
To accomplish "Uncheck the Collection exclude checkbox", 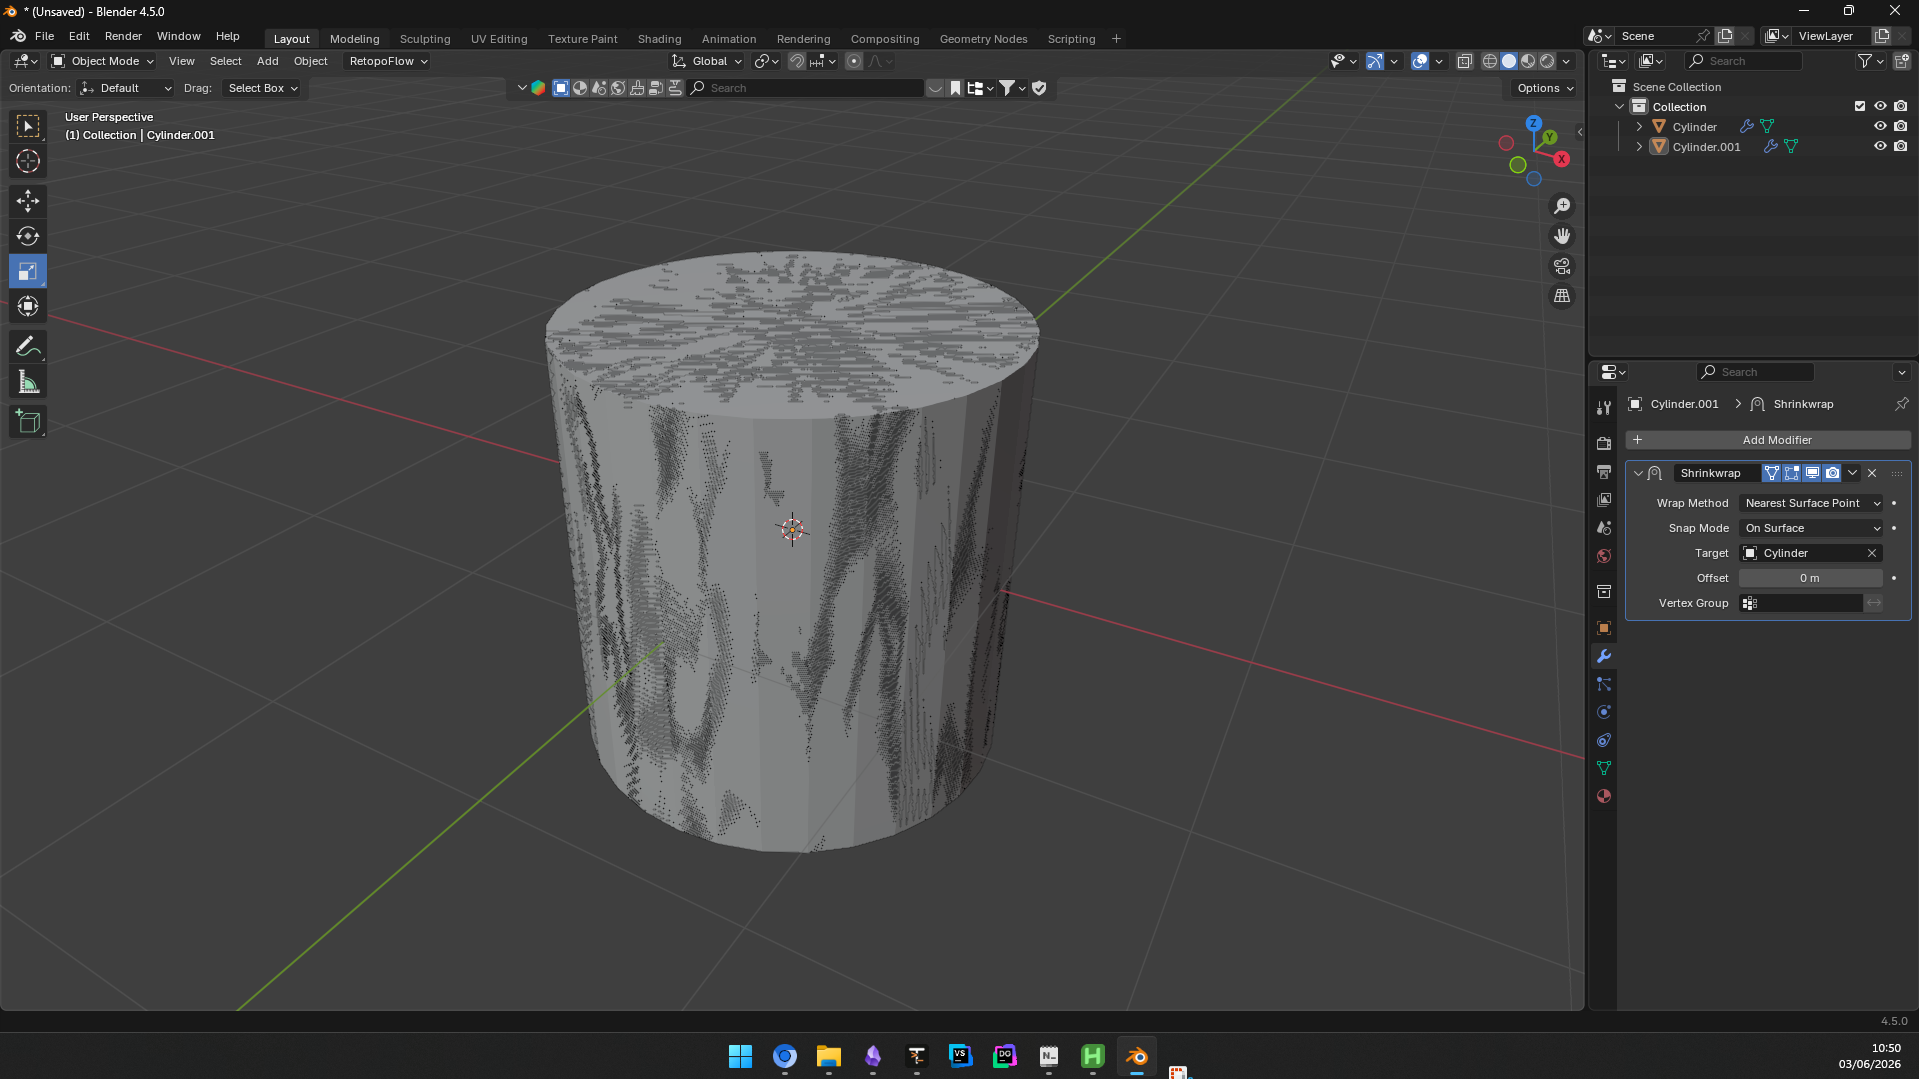I will click(x=1860, y=106).
